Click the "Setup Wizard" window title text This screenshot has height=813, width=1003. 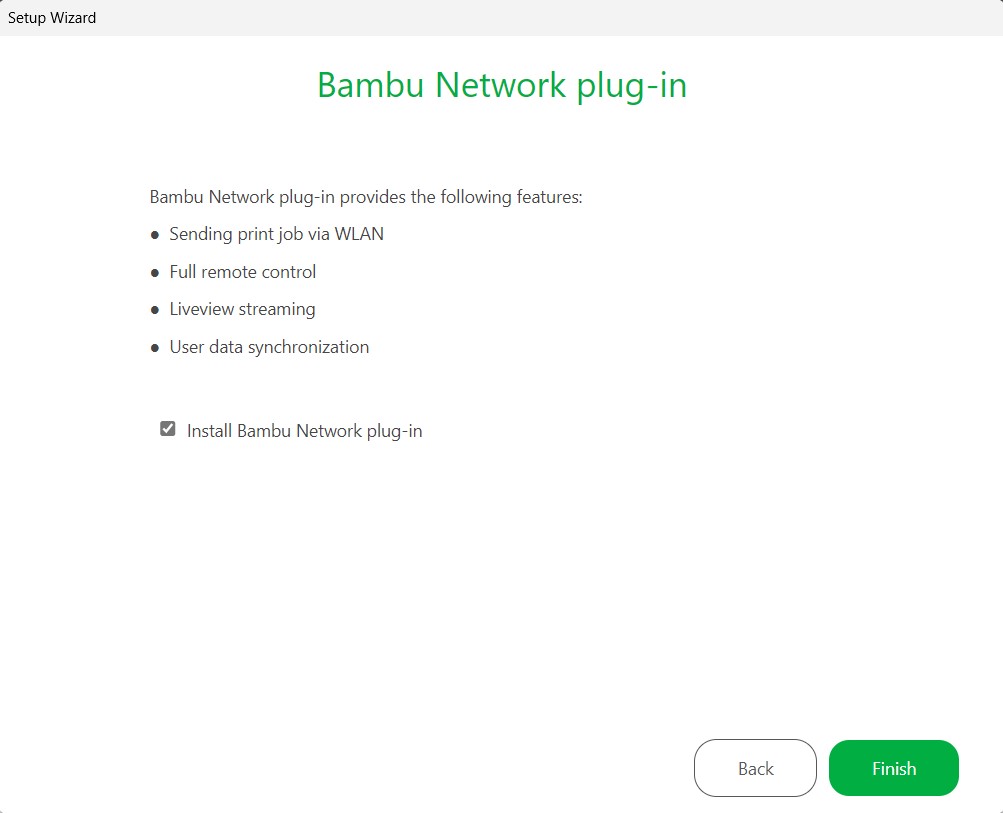(52, 17)
